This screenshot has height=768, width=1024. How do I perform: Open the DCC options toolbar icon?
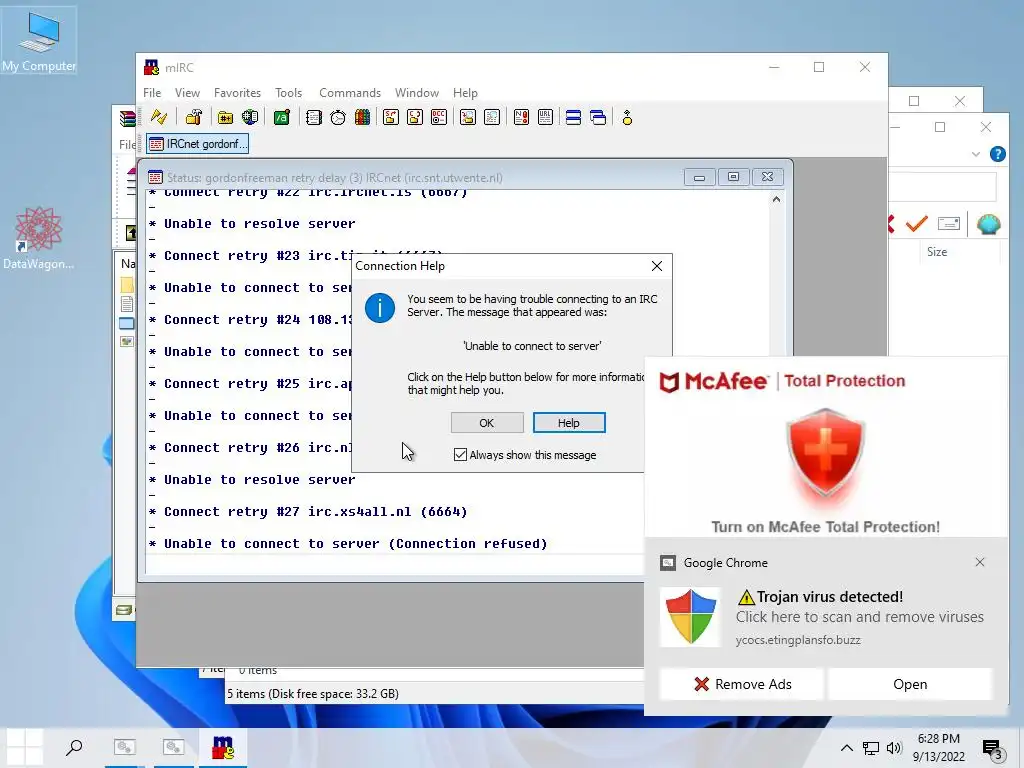coord(439,118)
